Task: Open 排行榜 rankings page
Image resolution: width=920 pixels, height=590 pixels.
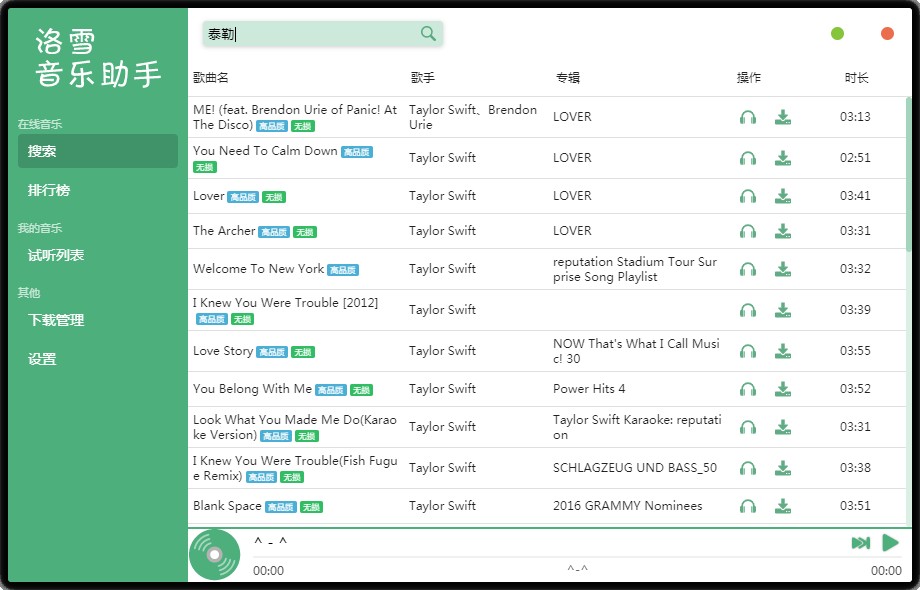Action: pyautogui.click(x=49, y=190)
